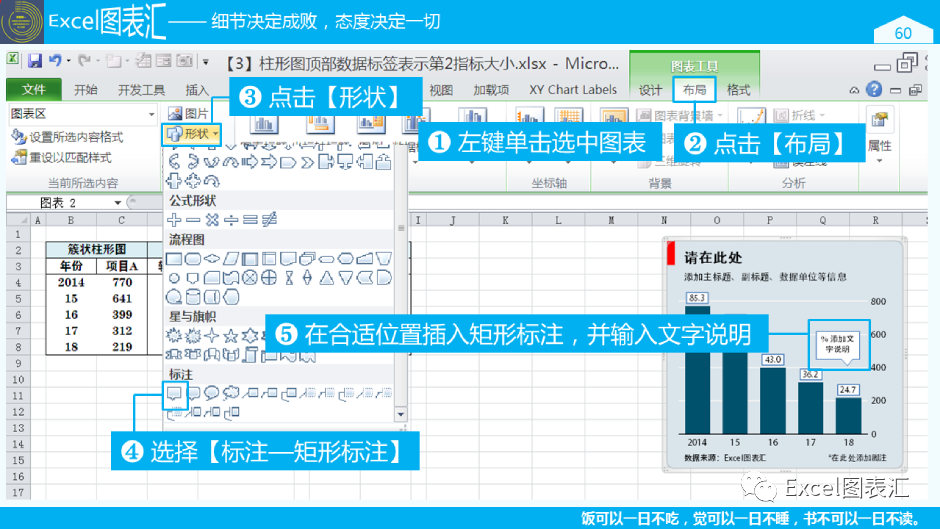Click 设置所选内容格式 button
The image size is (940, 529).
[68, 137]
